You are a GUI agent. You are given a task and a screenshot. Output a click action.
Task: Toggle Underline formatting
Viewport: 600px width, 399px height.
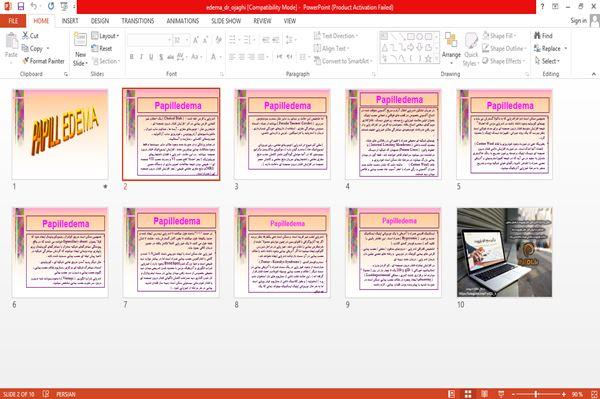pos(151,57)
